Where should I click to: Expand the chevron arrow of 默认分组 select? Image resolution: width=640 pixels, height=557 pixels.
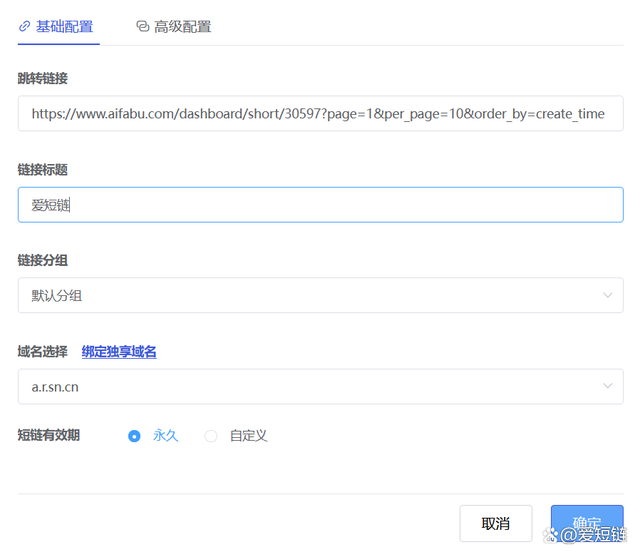click(607, 295)
